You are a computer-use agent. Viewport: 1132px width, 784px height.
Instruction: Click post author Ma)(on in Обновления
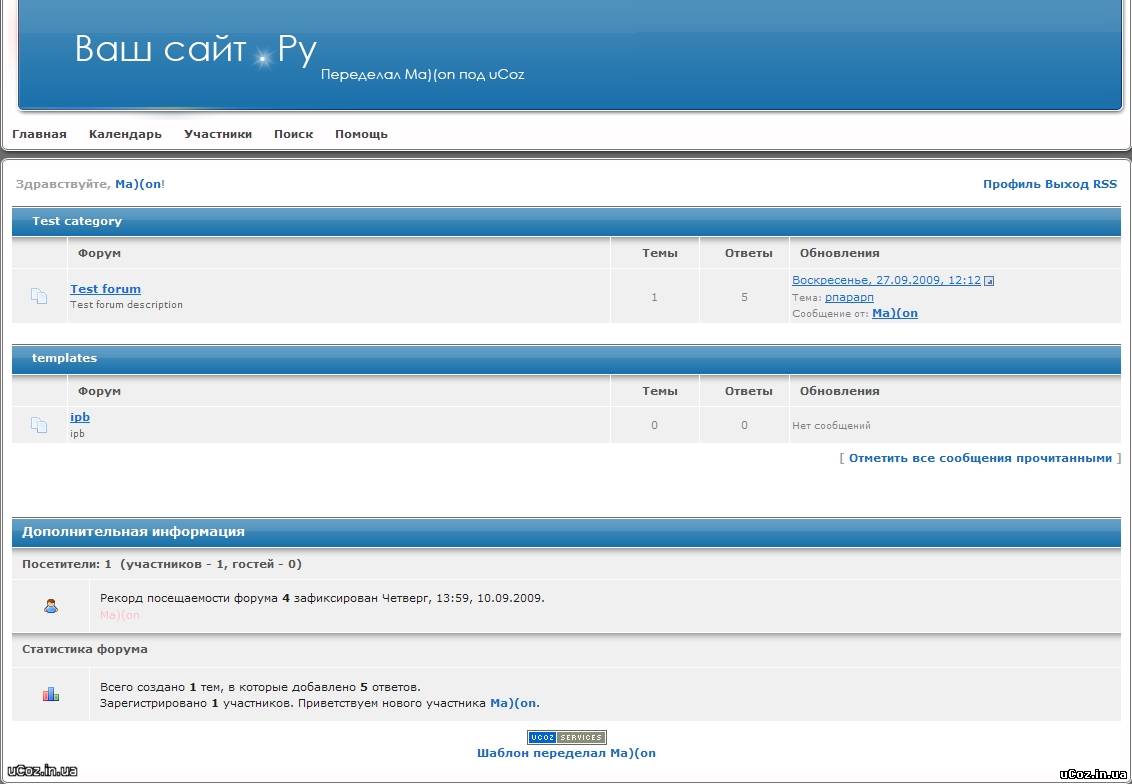coord(895,313)
